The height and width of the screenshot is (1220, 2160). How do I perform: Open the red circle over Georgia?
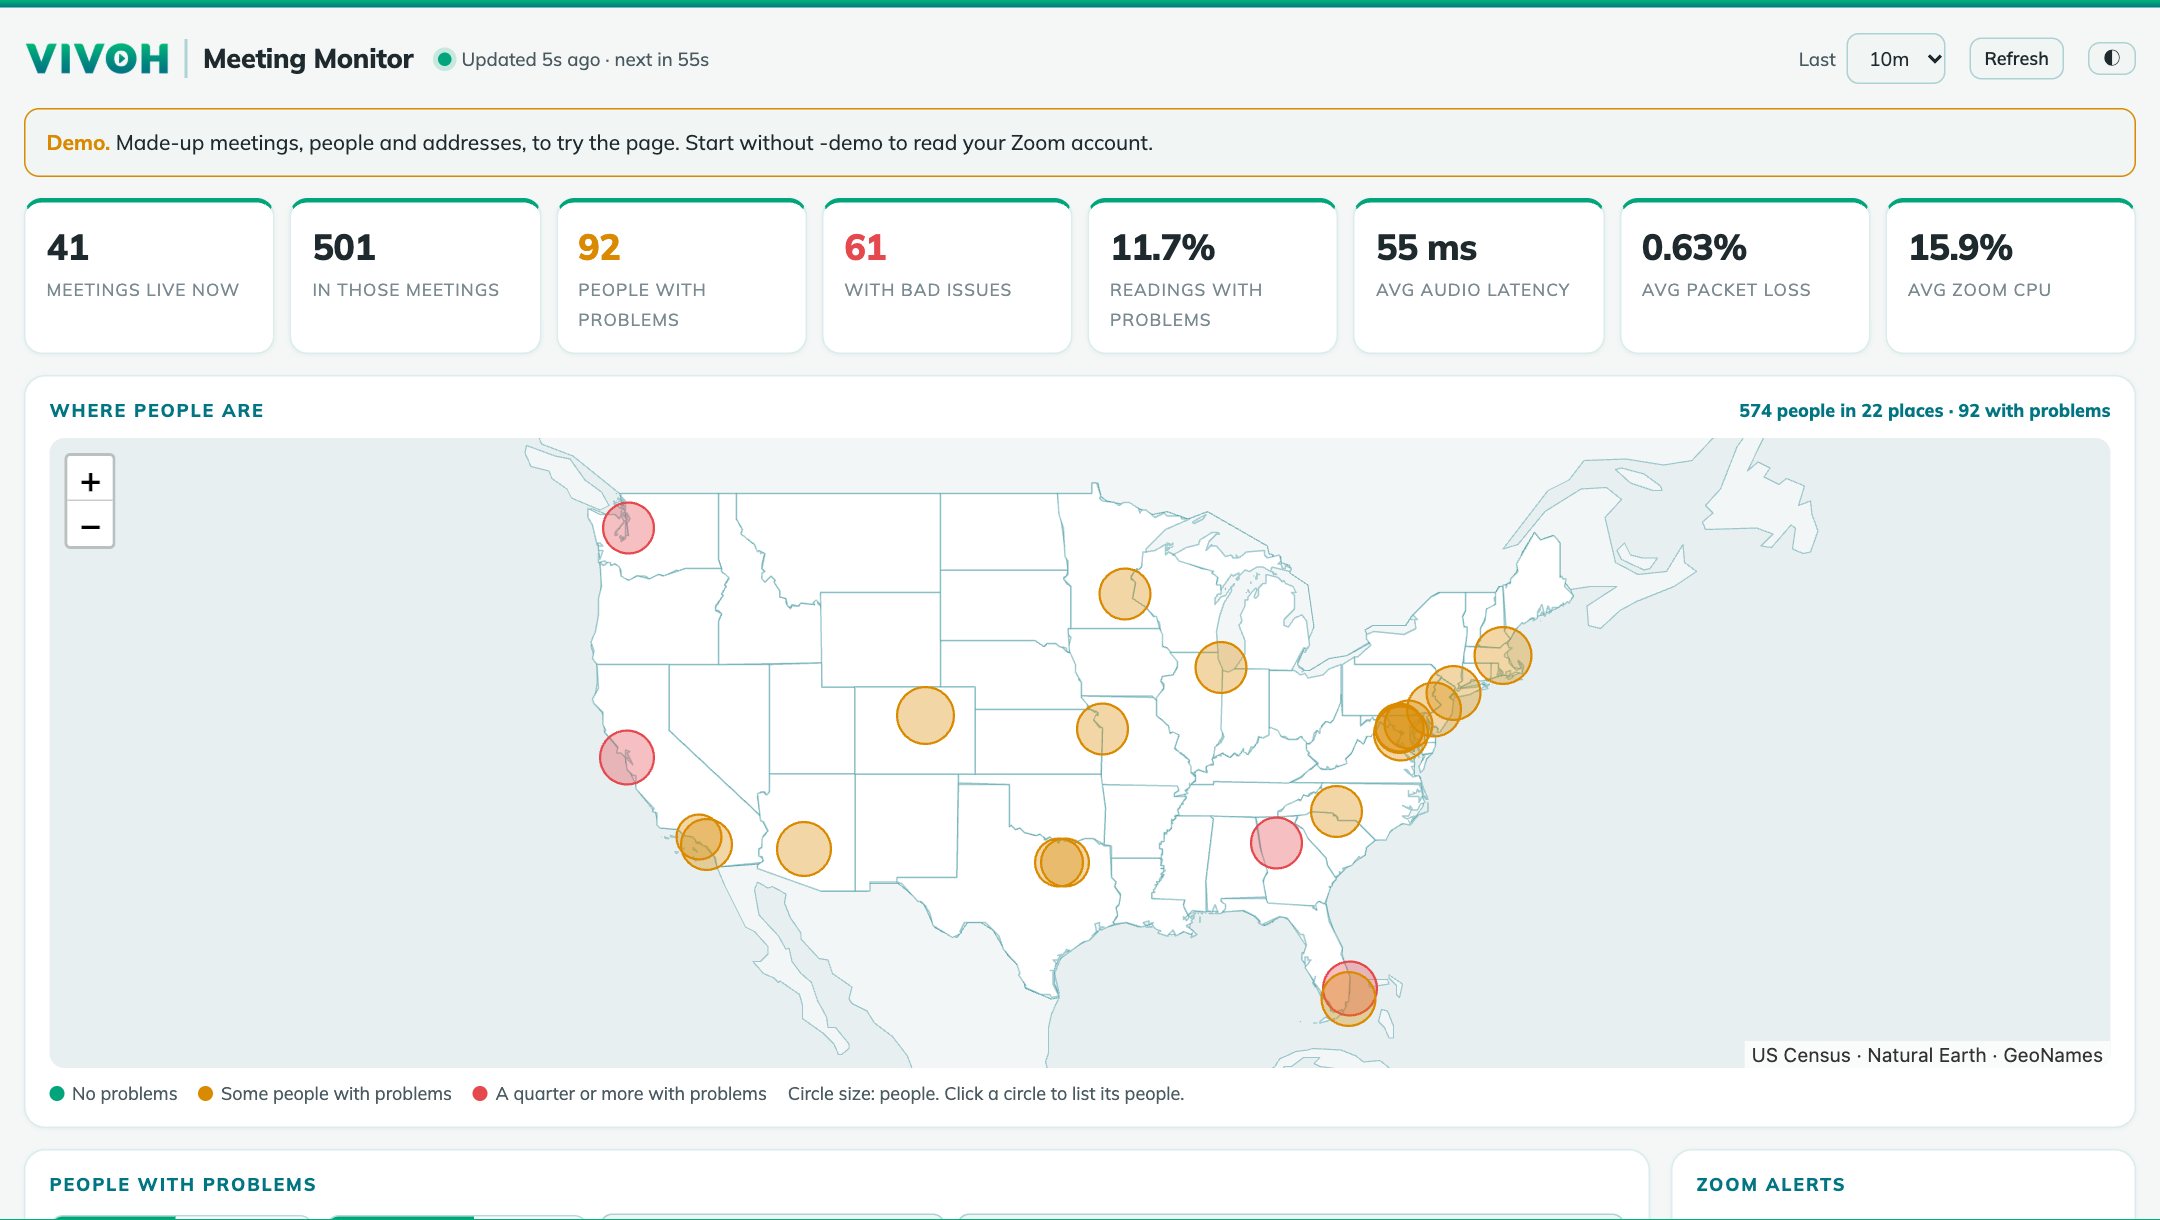click(1276, 842)
